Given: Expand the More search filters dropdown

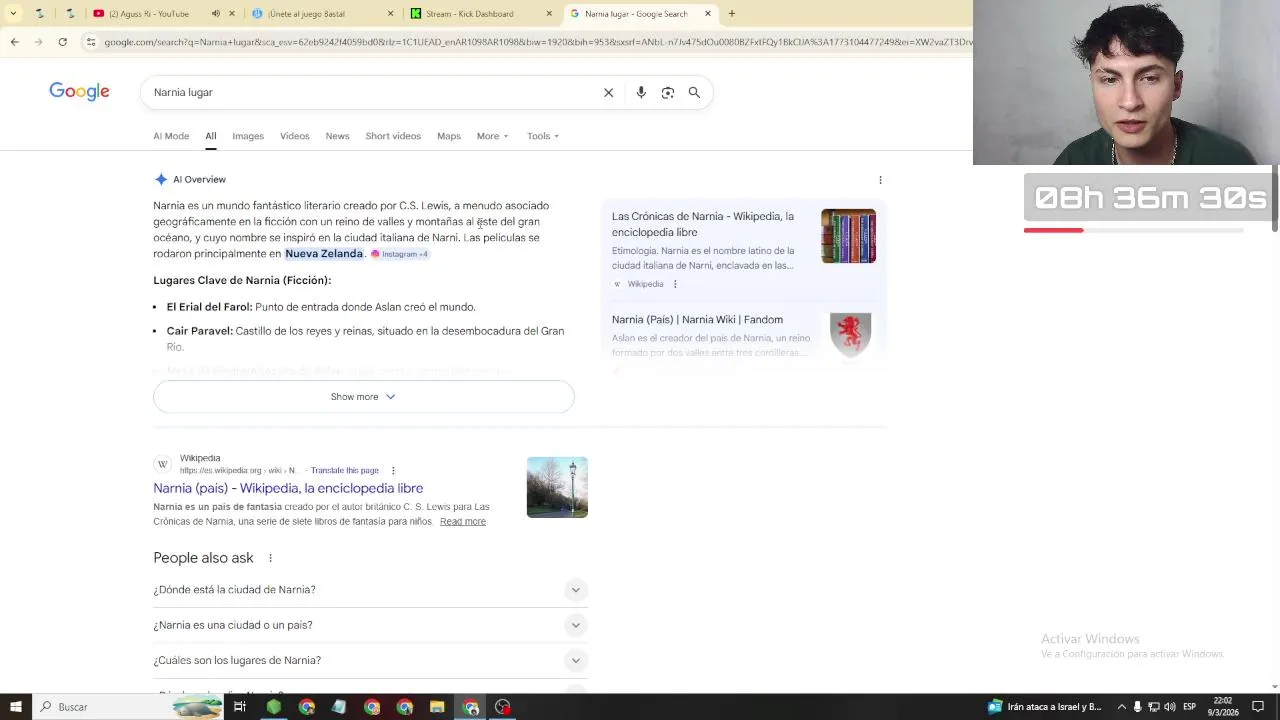Looking at the screenshot, I should point(492,136).
